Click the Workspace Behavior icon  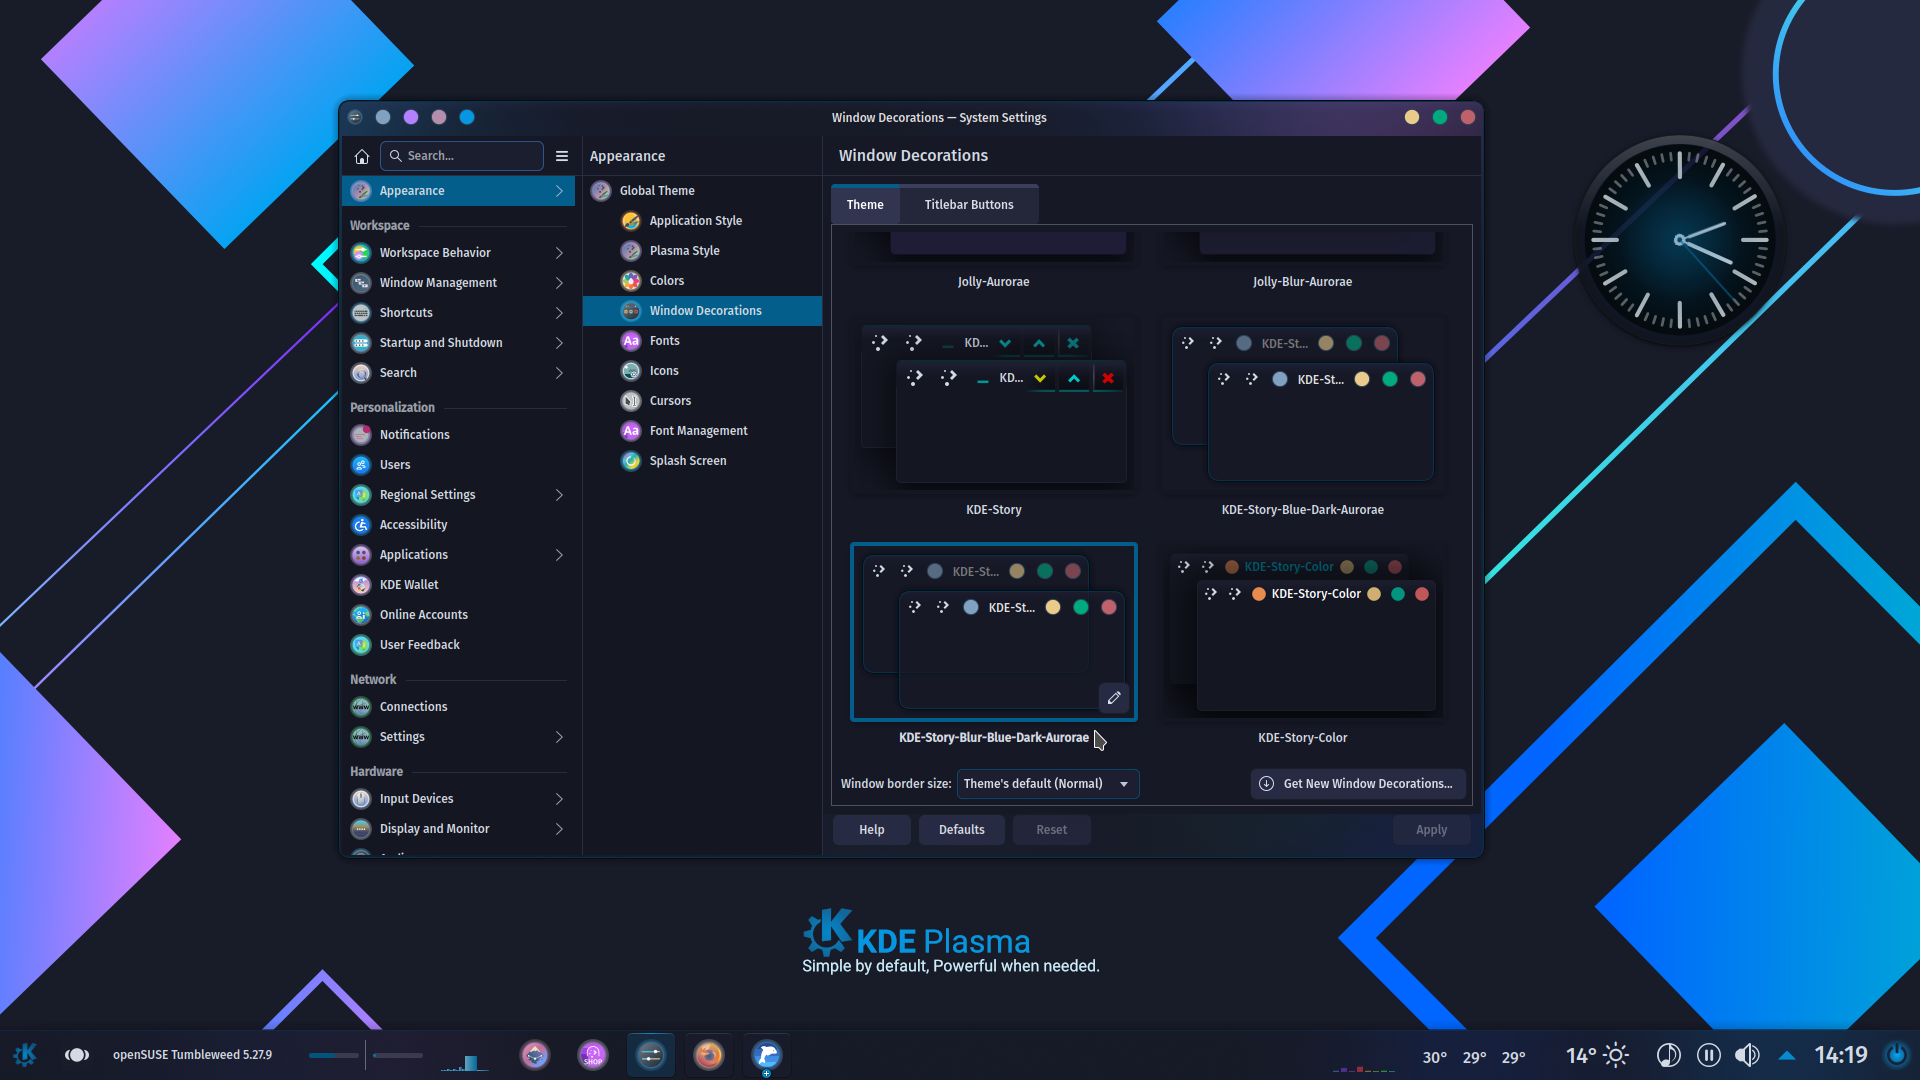[361, 253]
